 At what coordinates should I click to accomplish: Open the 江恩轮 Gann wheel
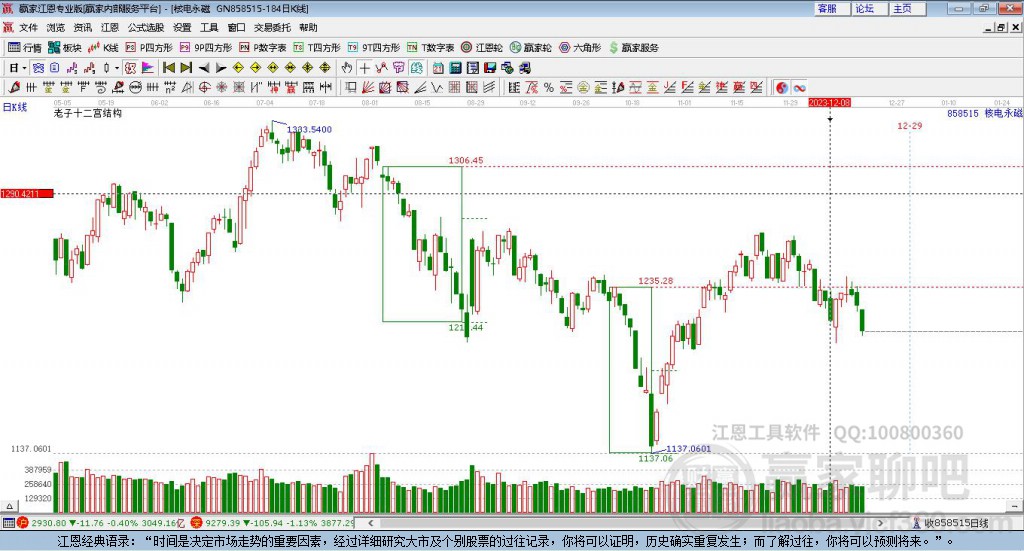click(482, 48)
